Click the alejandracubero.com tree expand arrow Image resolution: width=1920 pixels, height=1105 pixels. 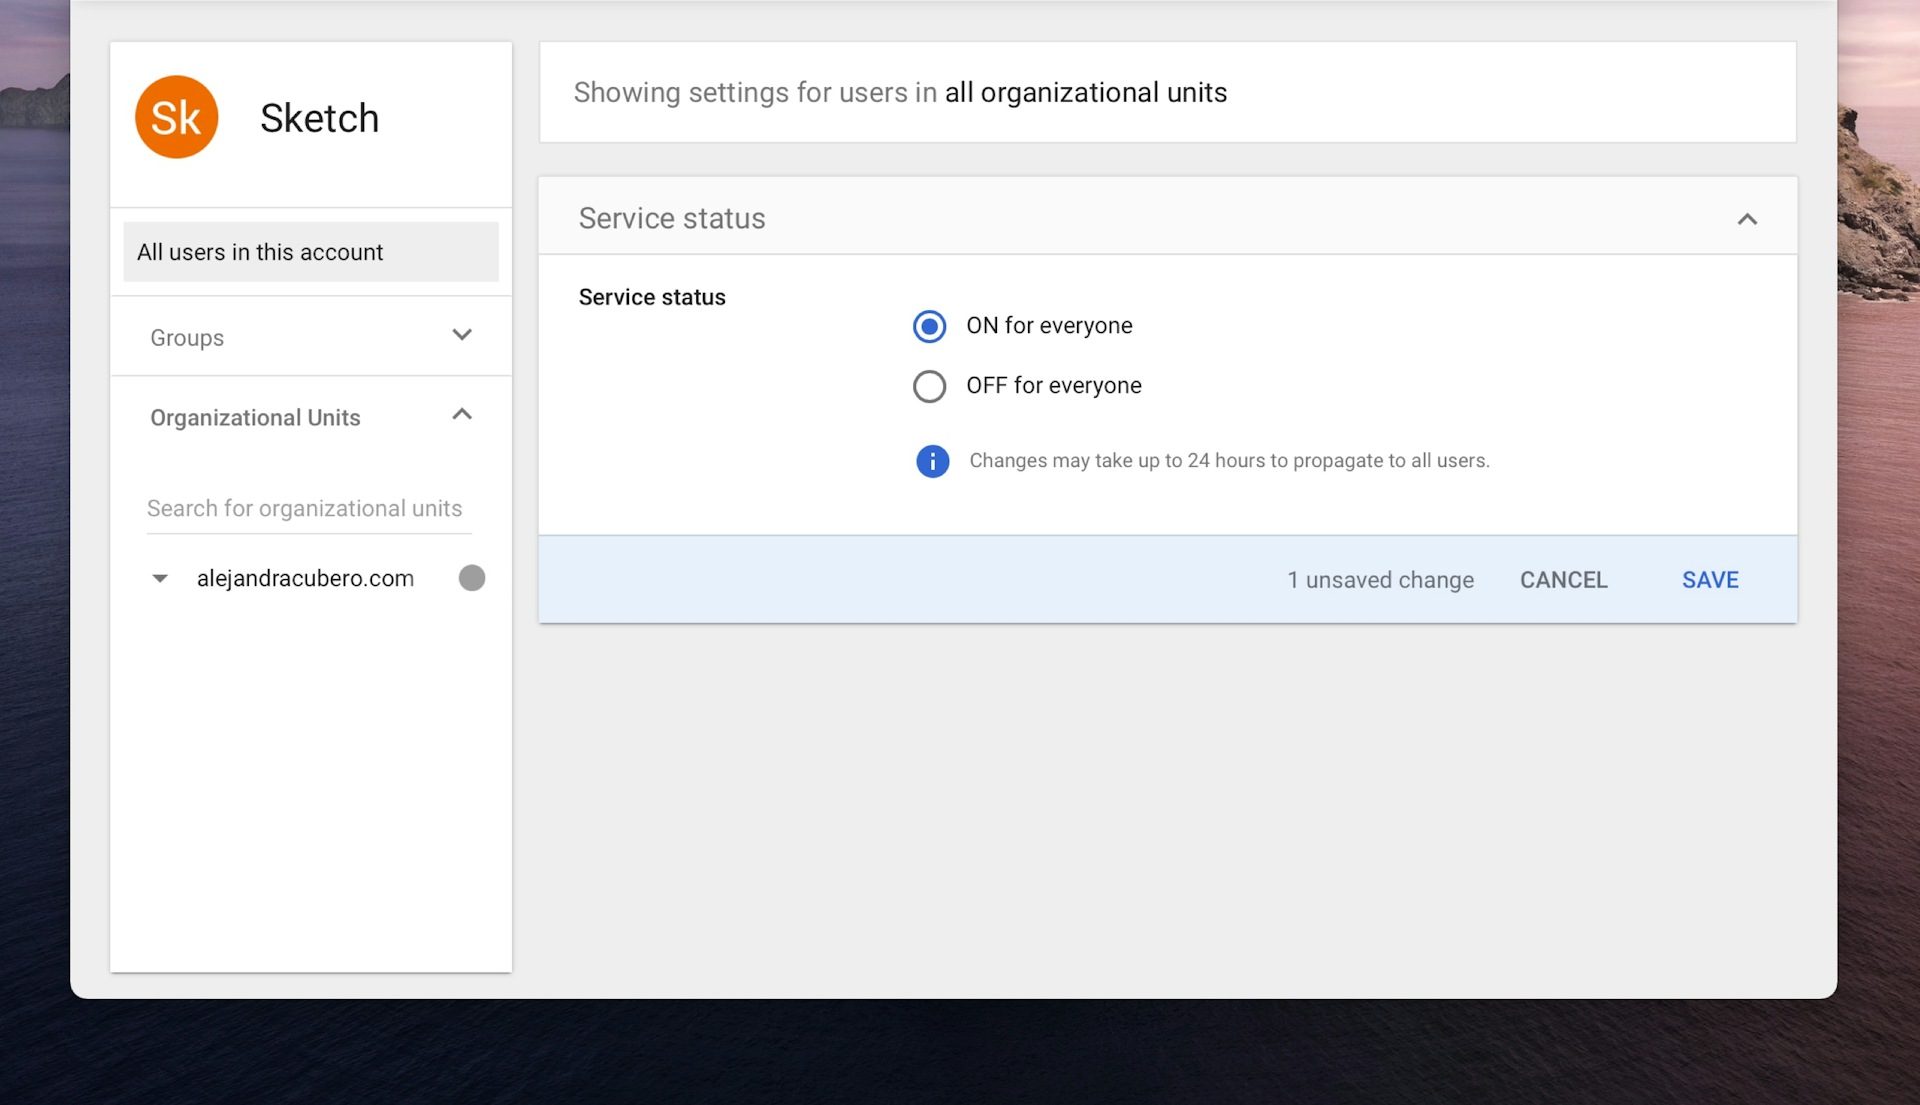pyautogui.click(x=158, y=576)
